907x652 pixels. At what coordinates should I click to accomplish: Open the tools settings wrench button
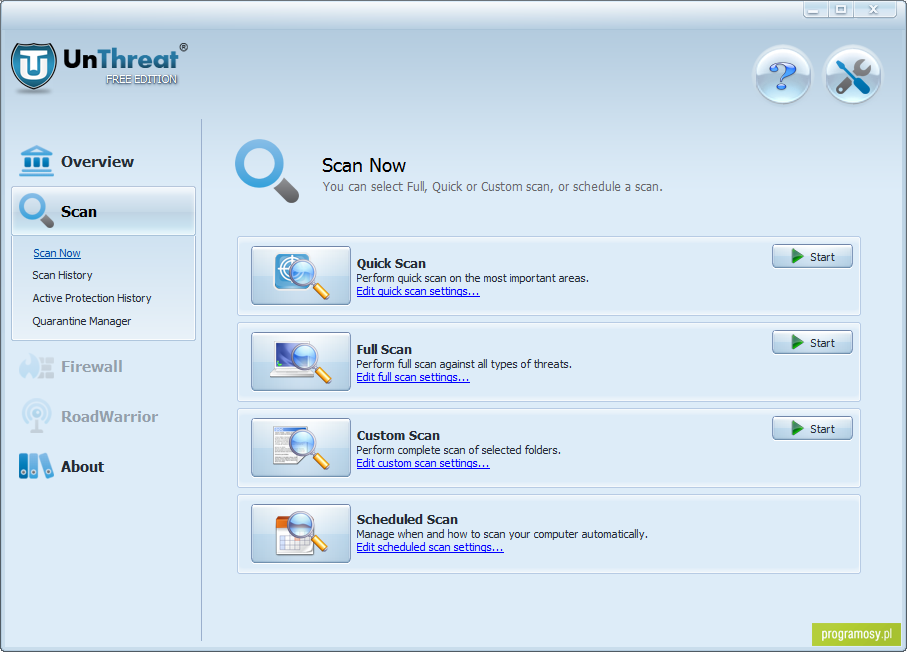coord(853,76)
